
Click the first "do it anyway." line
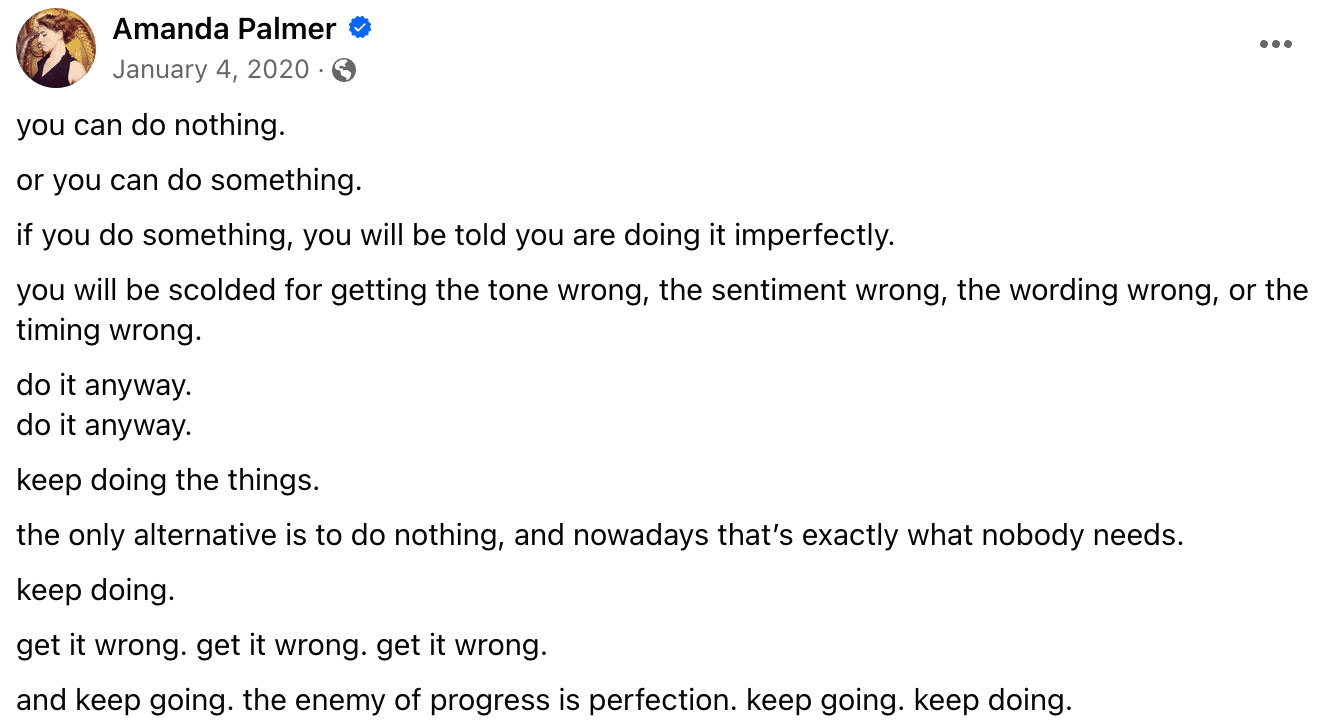104,385
